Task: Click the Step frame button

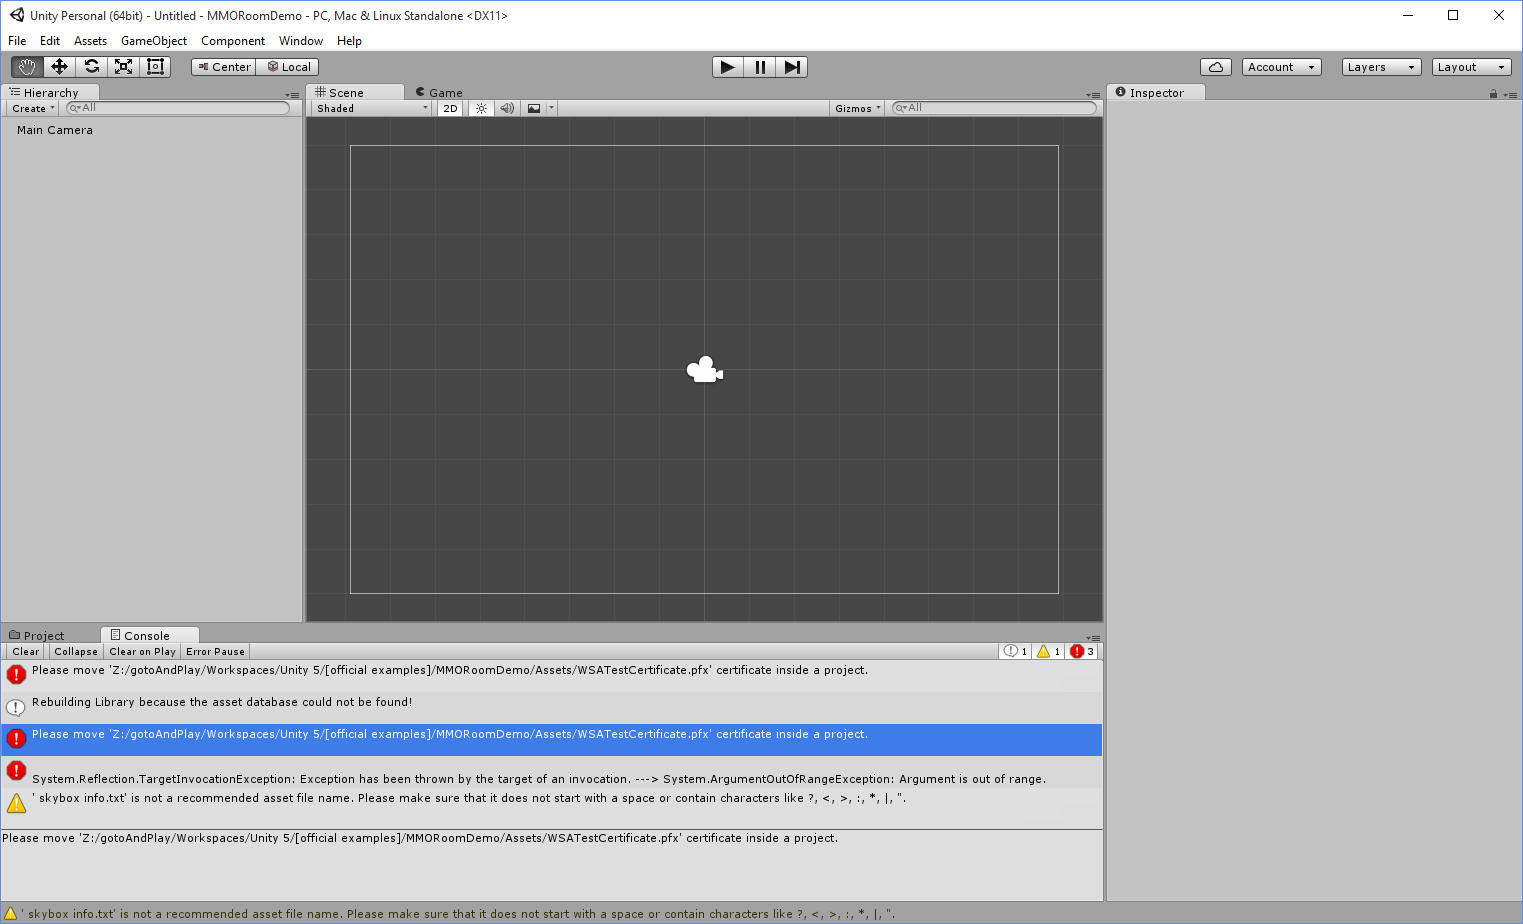Action: click(x=792, y=67)
